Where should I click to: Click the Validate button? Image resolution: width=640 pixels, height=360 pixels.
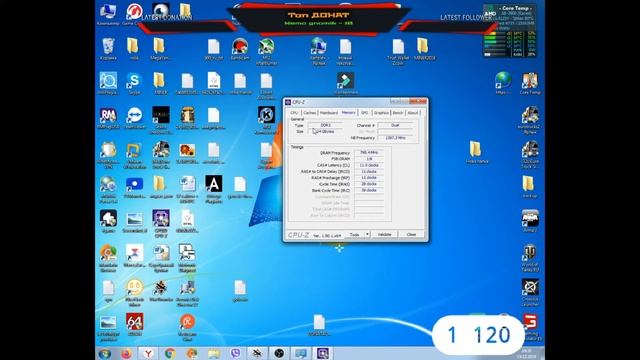click(384, 235)
